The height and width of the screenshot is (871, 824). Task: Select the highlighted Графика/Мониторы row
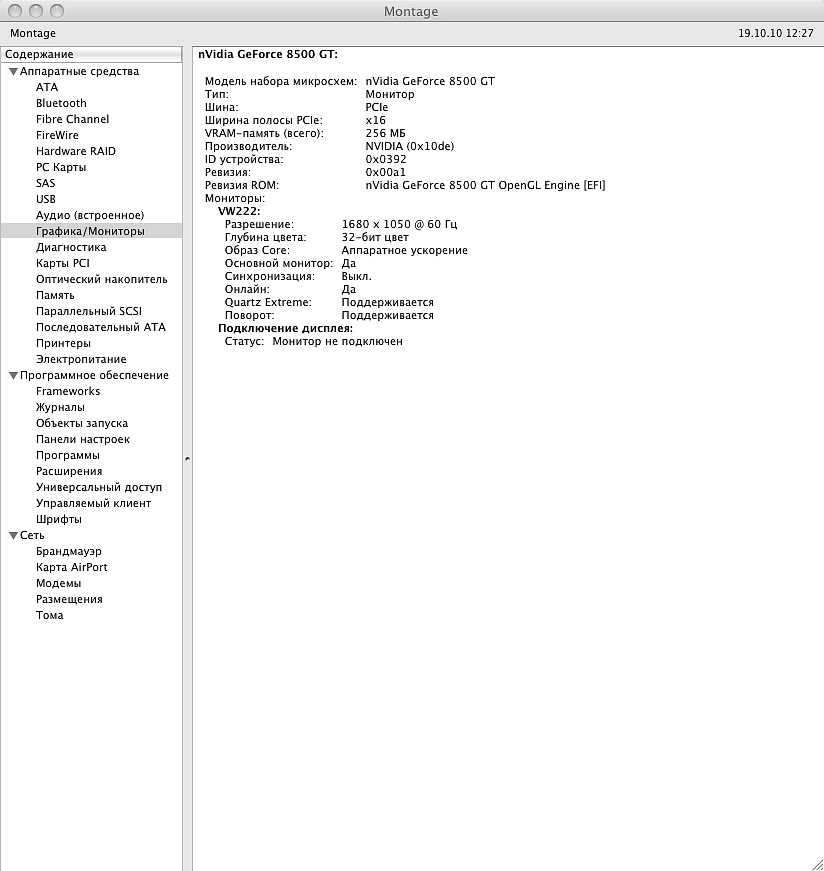91,231
